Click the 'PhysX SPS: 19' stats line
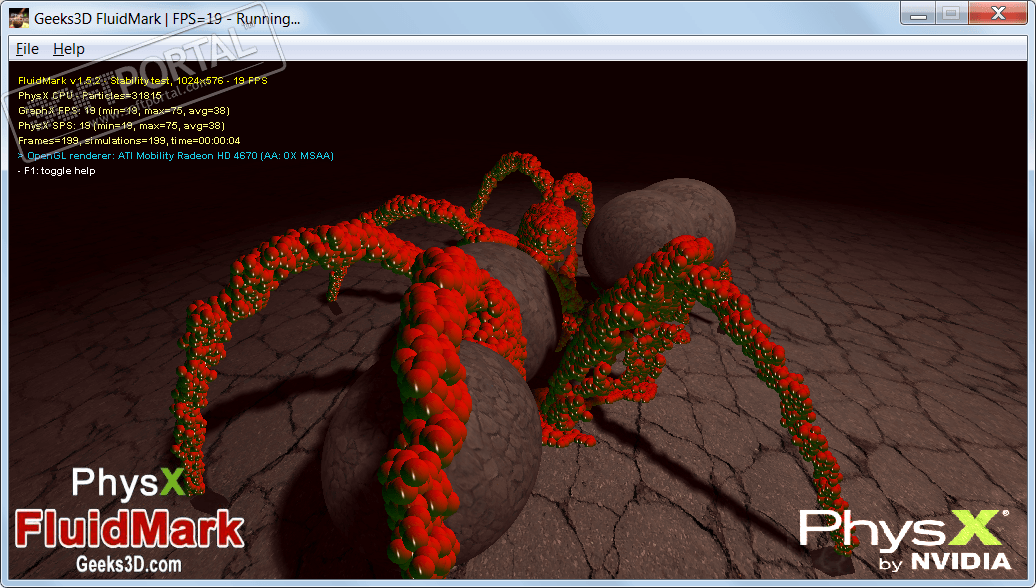Viewport: 1036px width, 588px height. click(x=122, y=126)
